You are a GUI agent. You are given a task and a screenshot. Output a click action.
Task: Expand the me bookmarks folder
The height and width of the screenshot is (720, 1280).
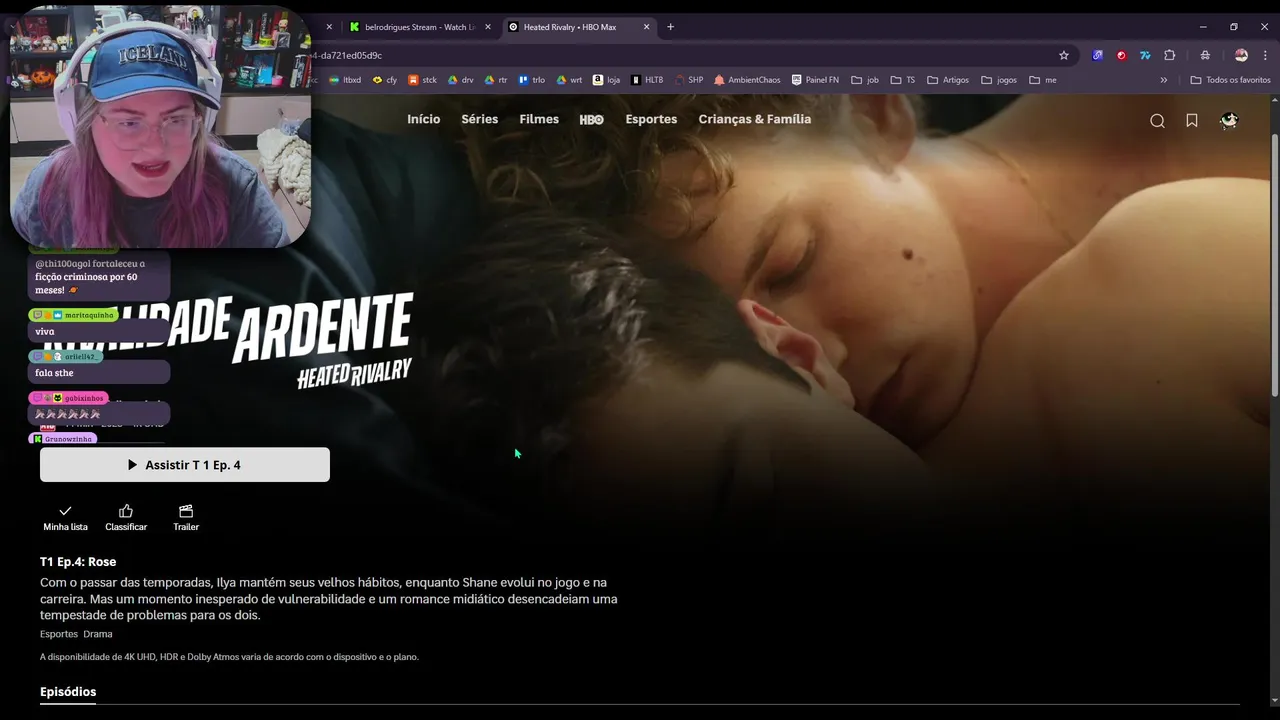click(x=1043, y=80)
